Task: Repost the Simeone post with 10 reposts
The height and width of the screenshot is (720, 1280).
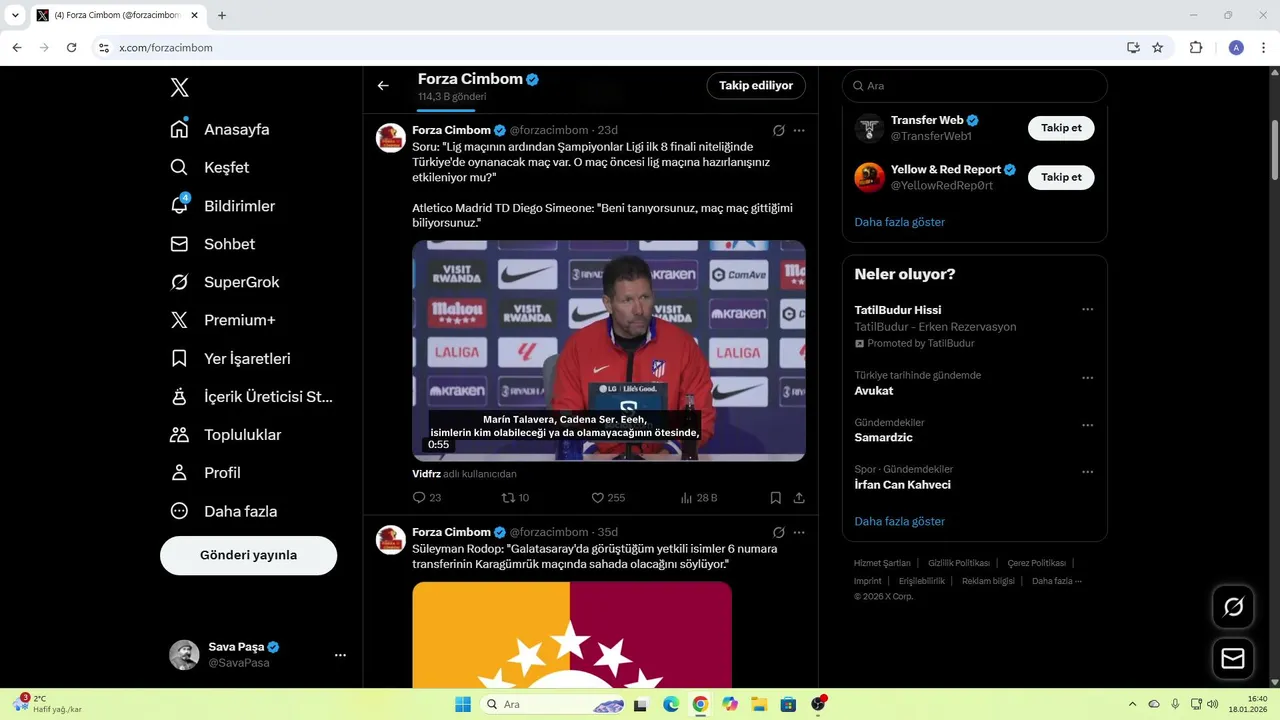Action: click(515, 497)
